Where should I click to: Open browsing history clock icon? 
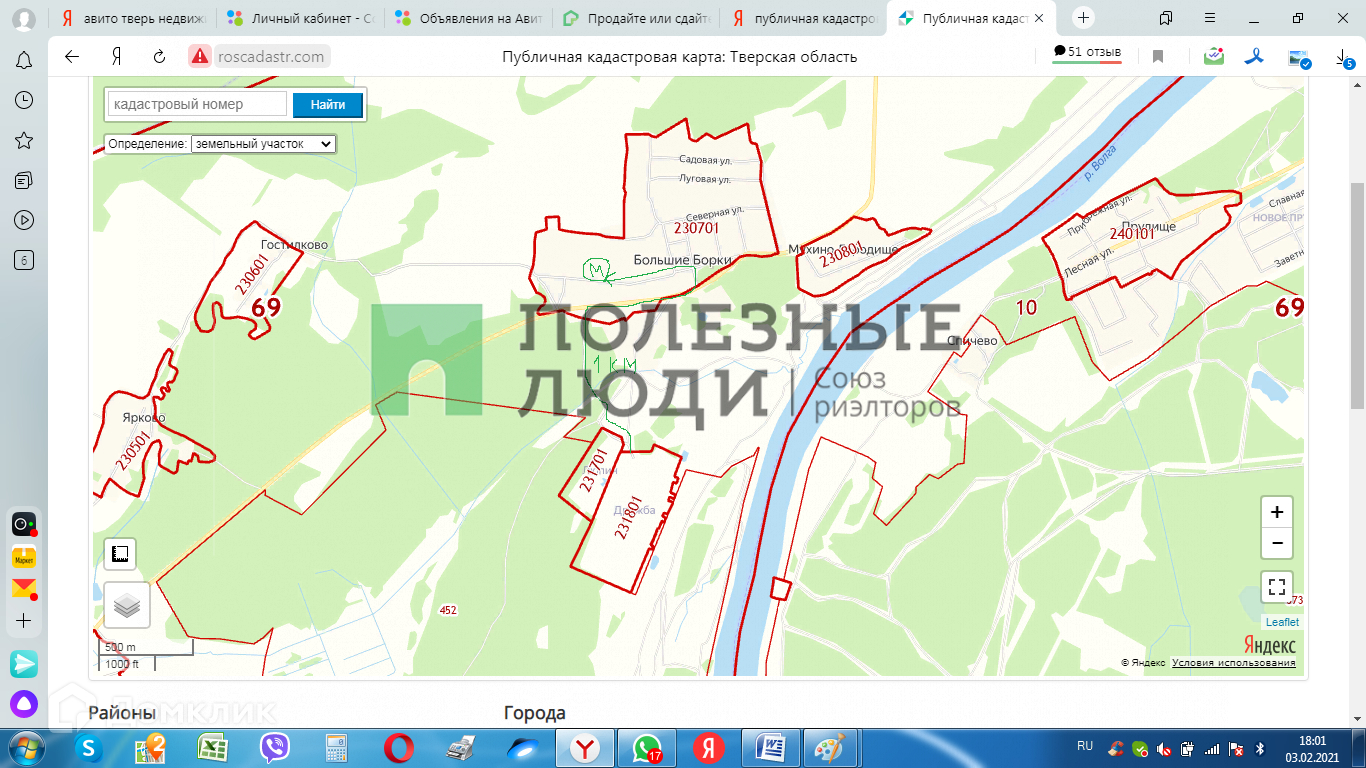[24, 100]
